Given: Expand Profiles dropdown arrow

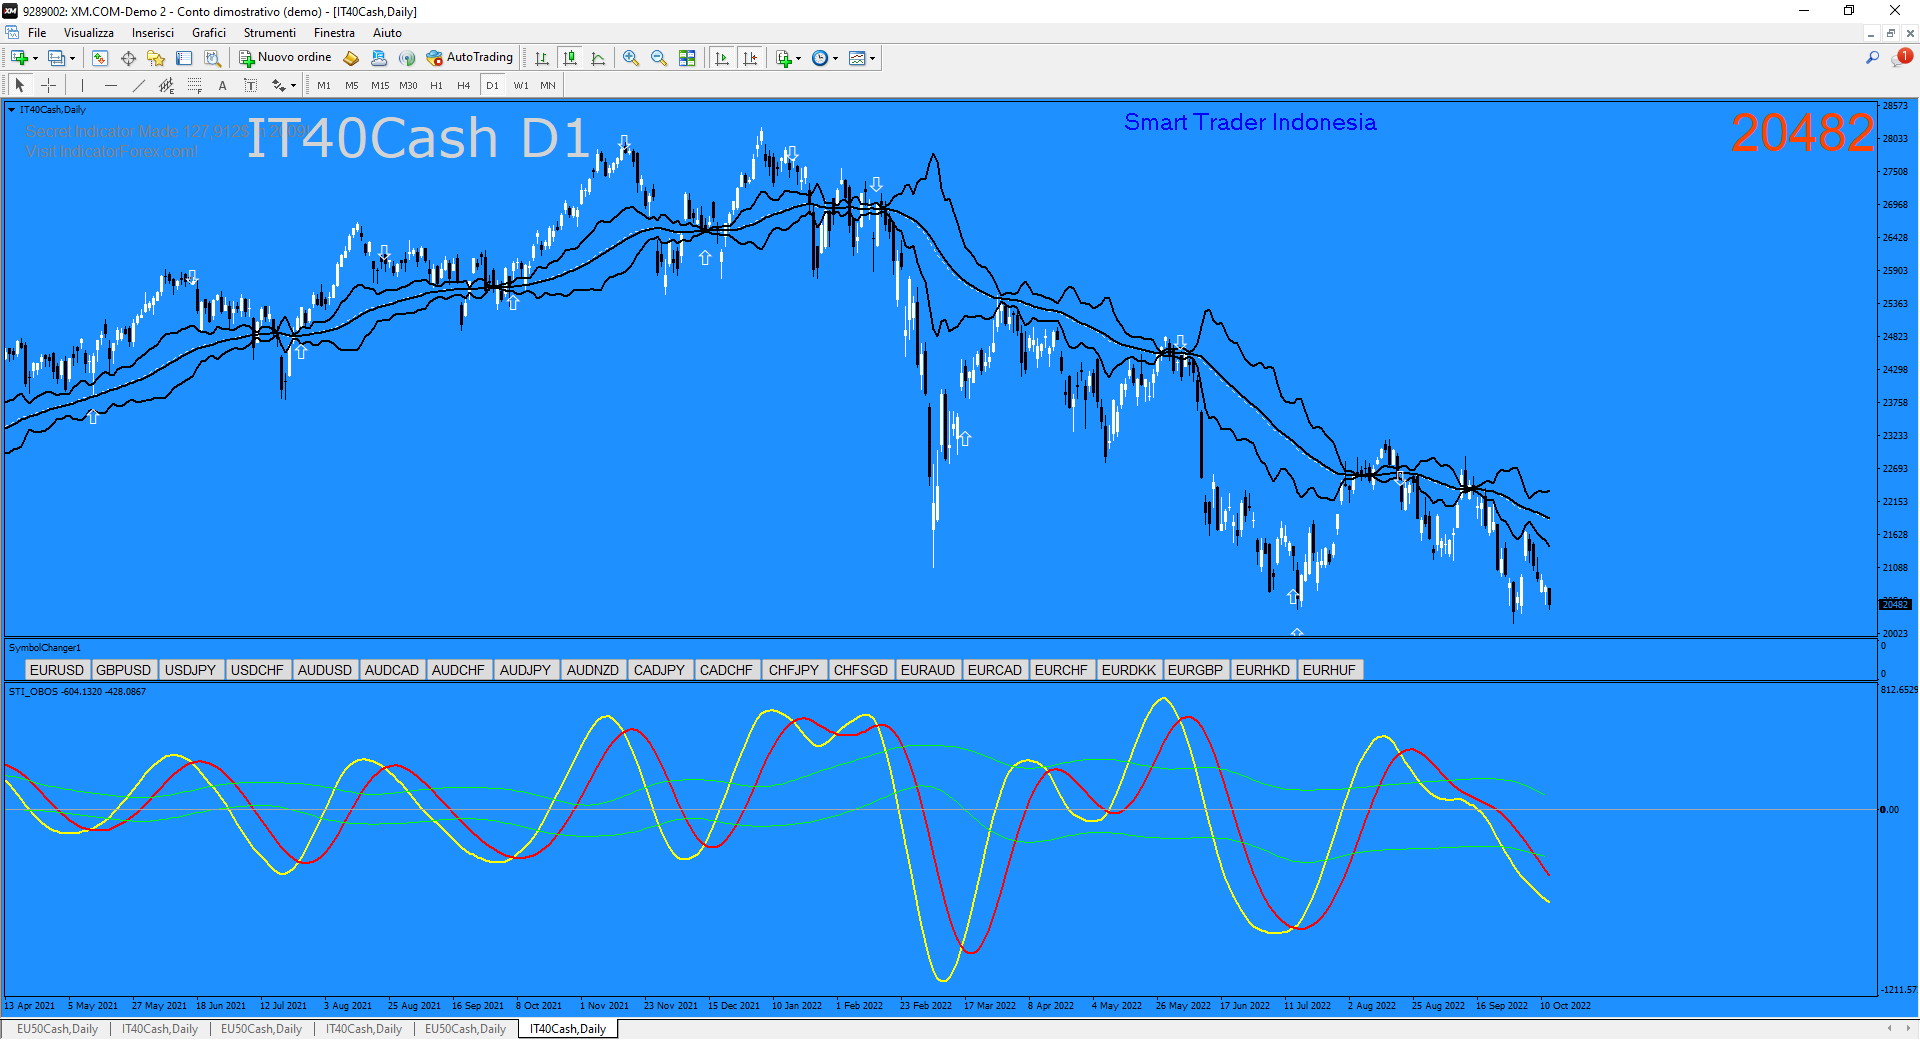Looking at the screenshot, I should tap(72, 58).
